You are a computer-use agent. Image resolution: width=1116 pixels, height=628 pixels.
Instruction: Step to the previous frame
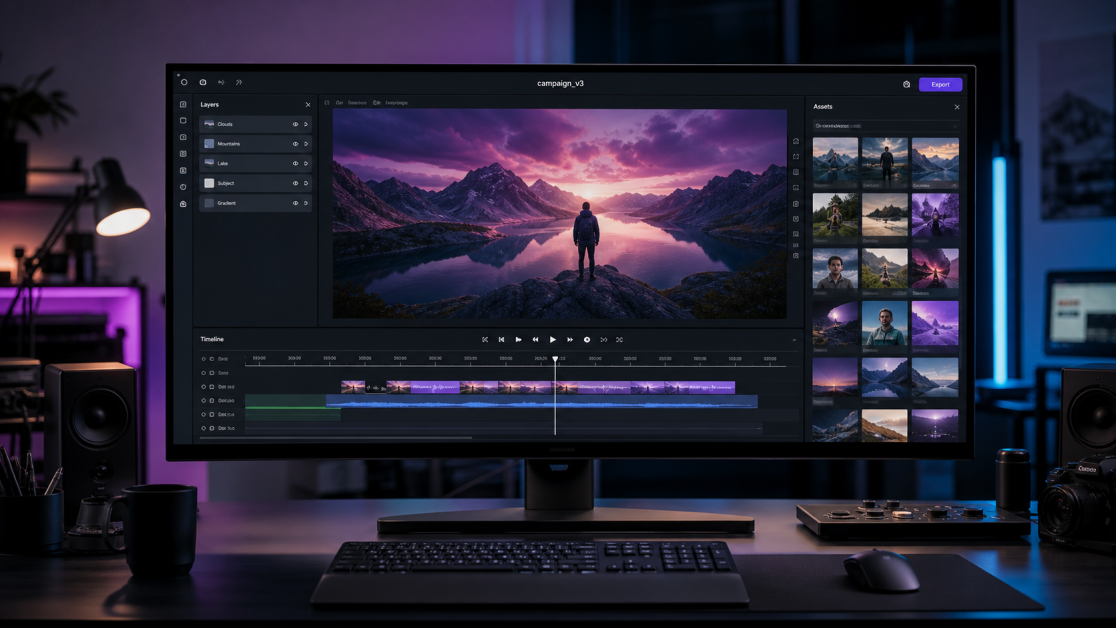(501, 340)
